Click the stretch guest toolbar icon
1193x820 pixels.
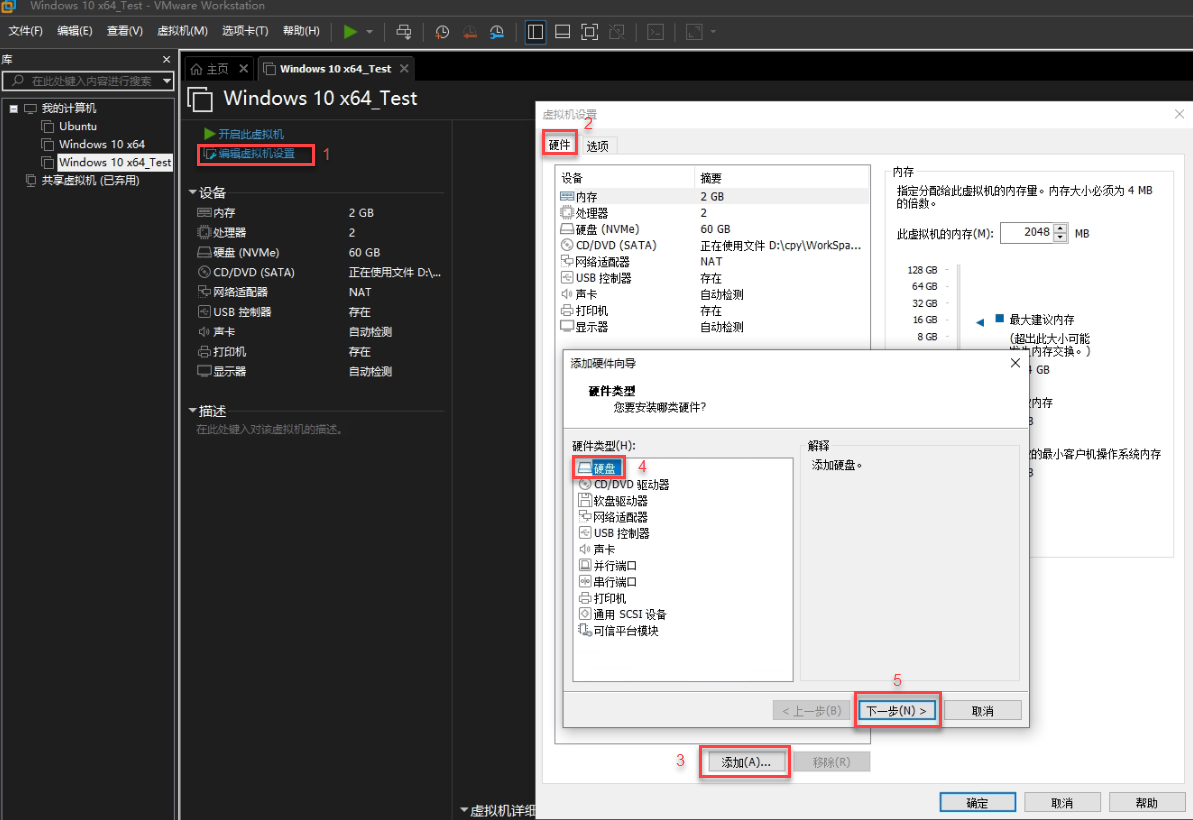(x=694, y=31)
